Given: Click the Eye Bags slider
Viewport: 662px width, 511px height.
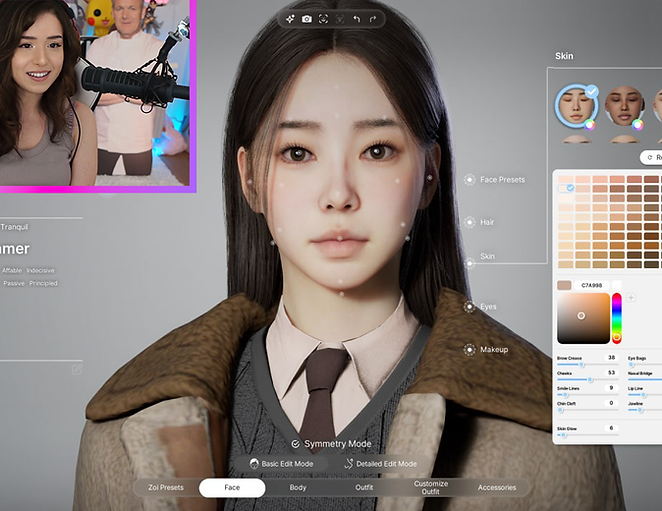Looking at the screenshot, I should (645, 364).
